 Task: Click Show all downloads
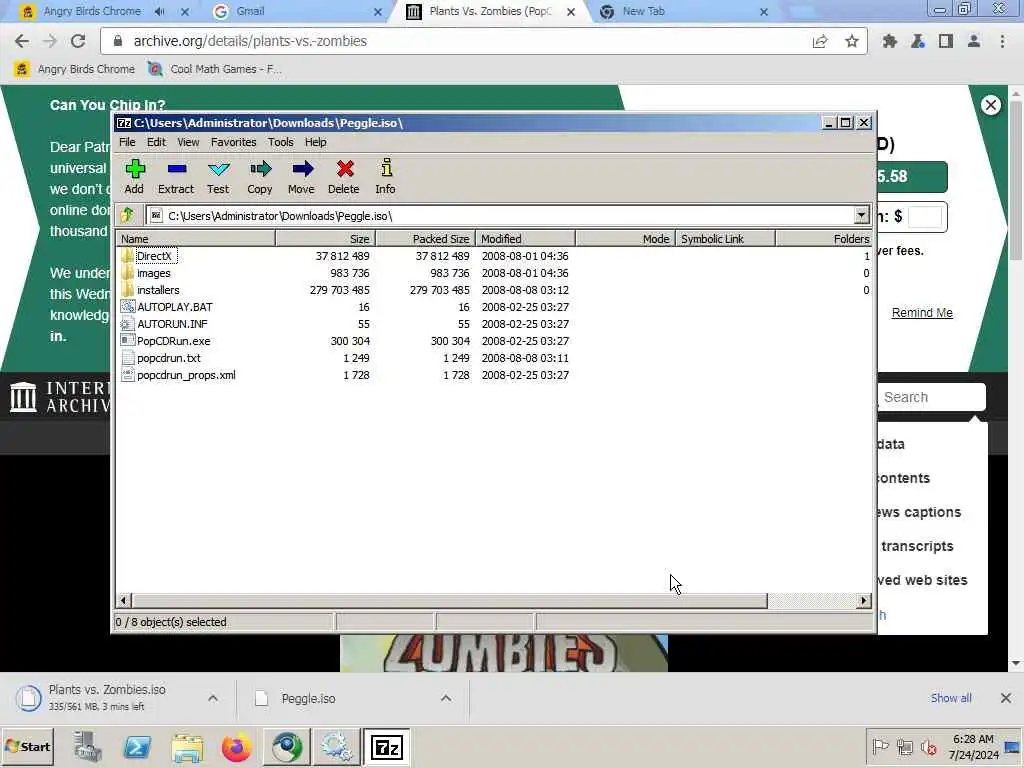point(951,698)
